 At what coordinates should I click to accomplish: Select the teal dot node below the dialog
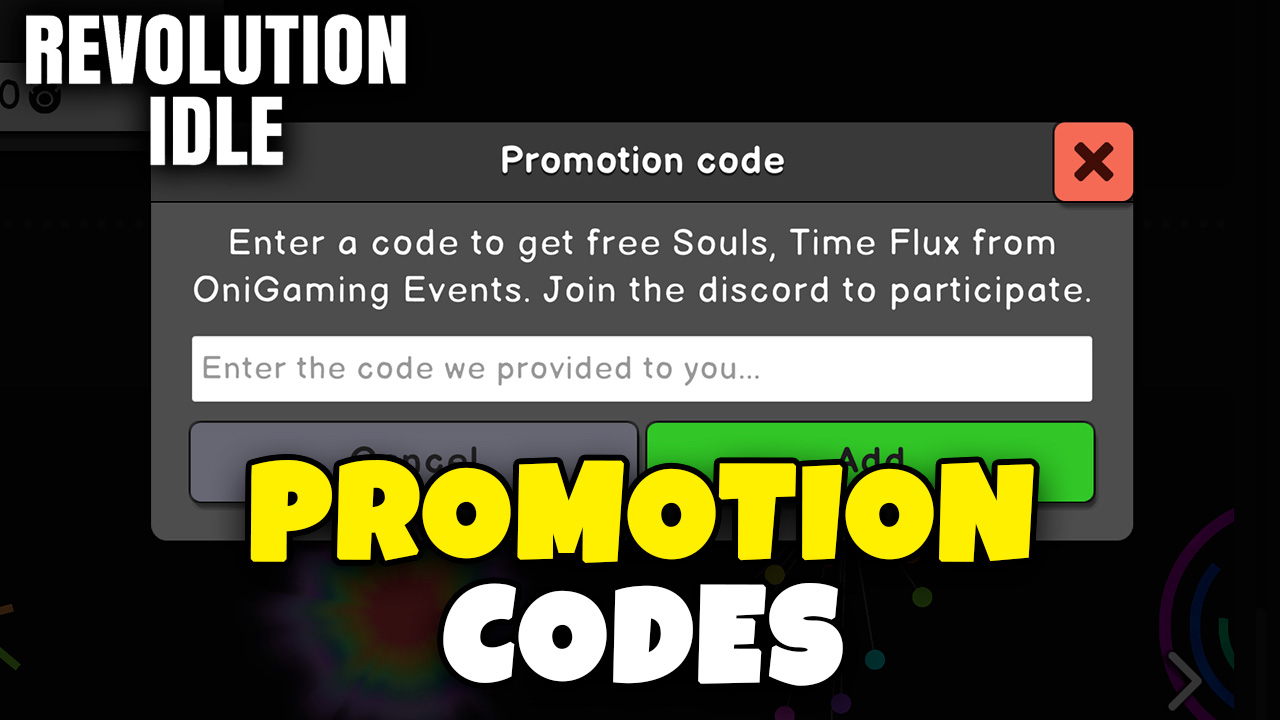[x=874, y=660]
